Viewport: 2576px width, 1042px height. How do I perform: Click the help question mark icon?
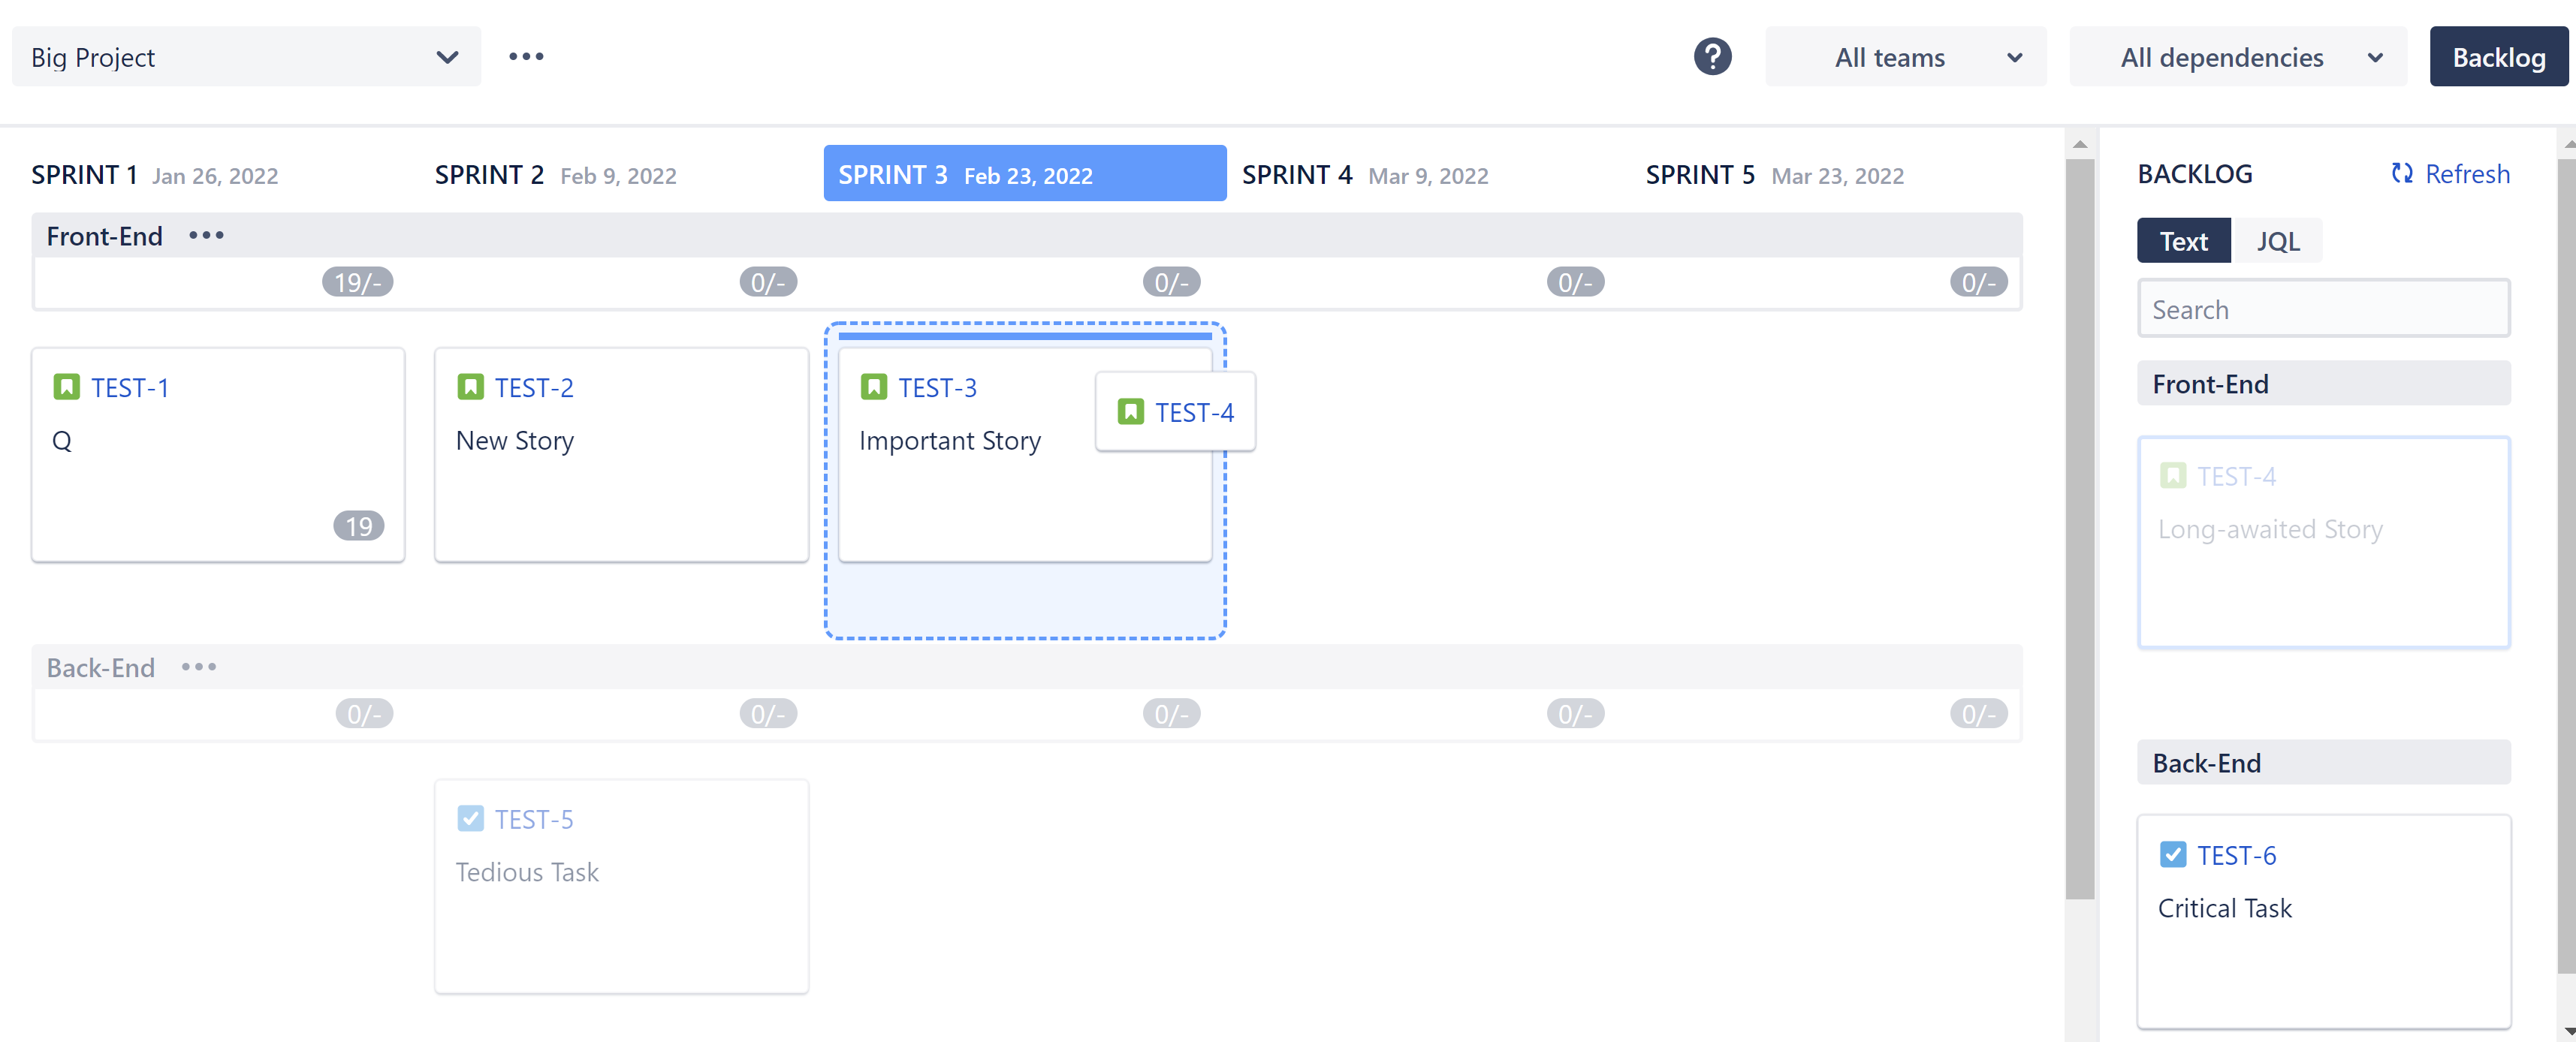point(1712,57)
